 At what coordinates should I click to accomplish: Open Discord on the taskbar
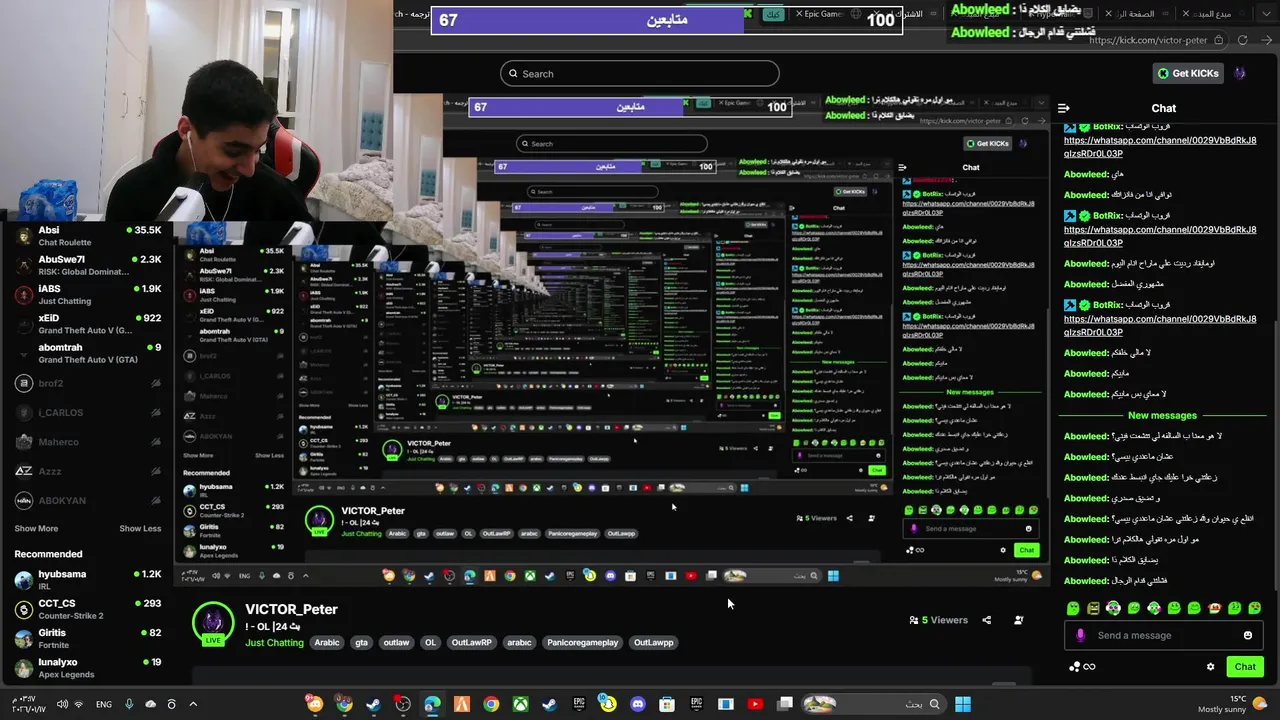(x=638, y=704)
